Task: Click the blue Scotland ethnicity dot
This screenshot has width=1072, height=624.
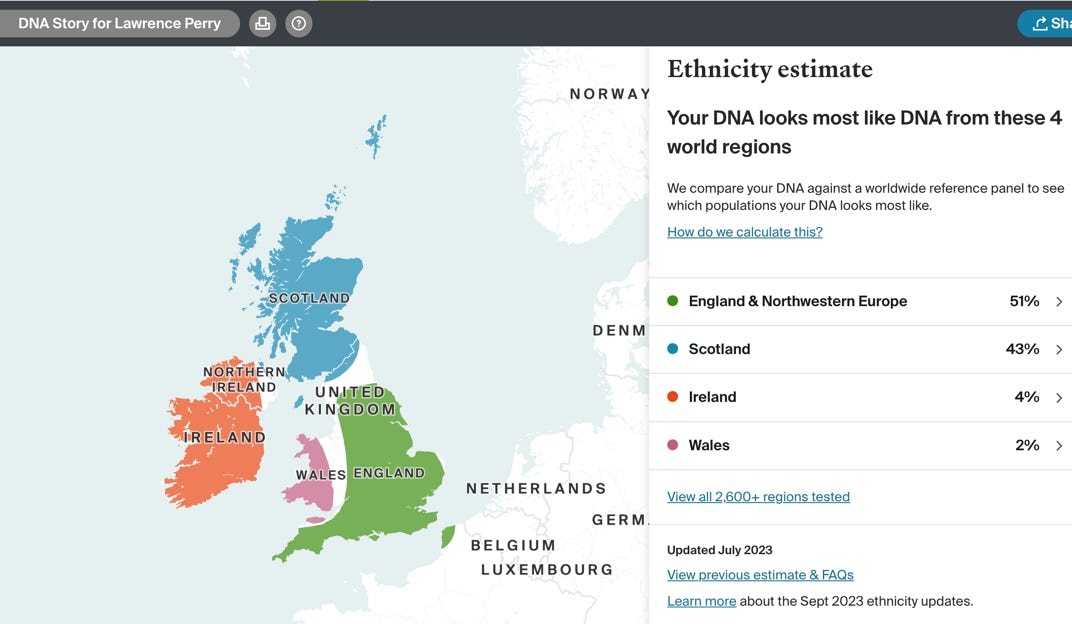Action: [673, 349]
